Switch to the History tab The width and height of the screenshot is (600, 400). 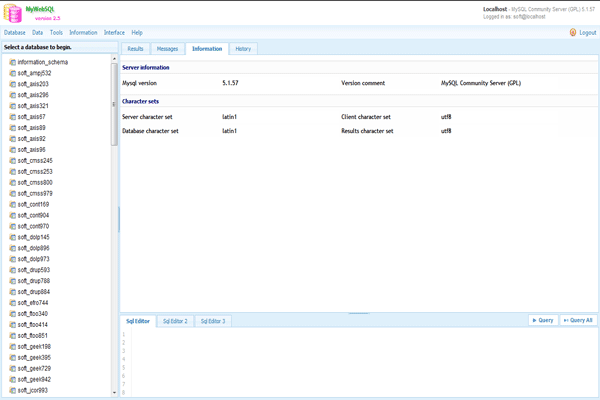pos(243,49)
